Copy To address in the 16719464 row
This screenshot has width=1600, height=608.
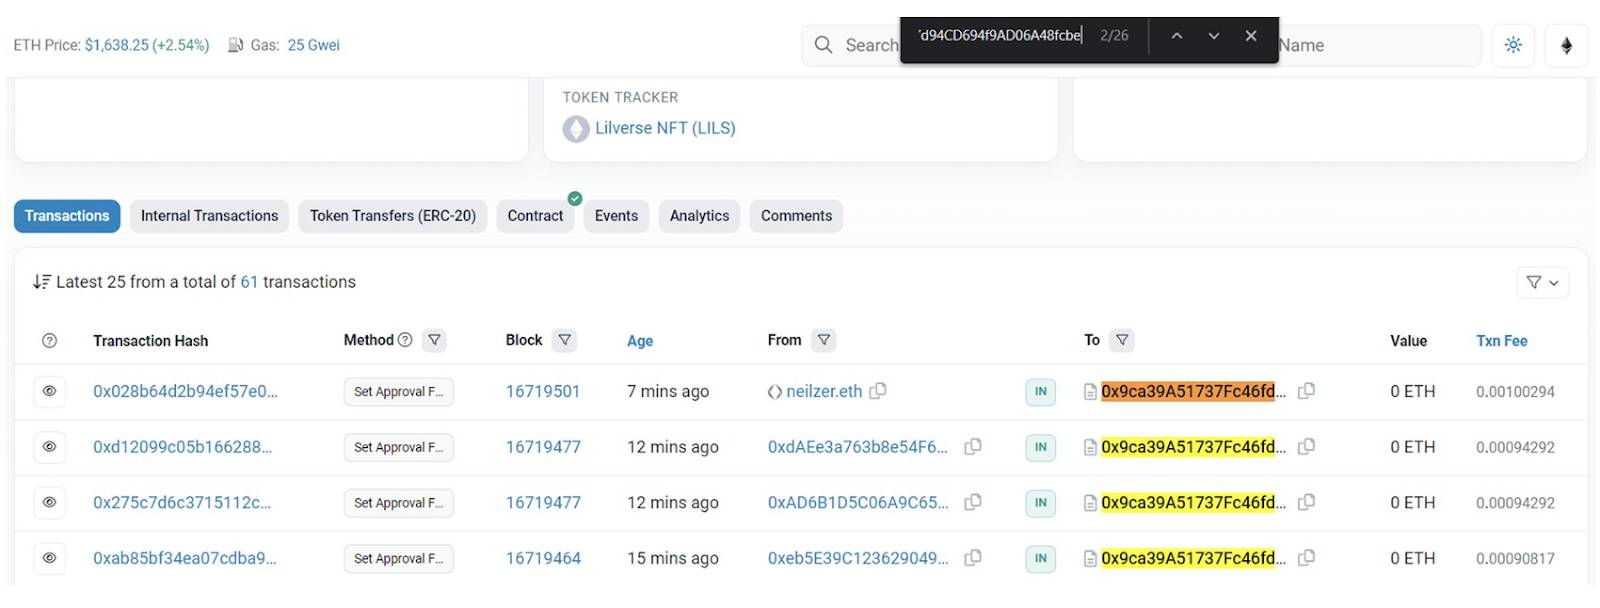[x=1306, y=558]
